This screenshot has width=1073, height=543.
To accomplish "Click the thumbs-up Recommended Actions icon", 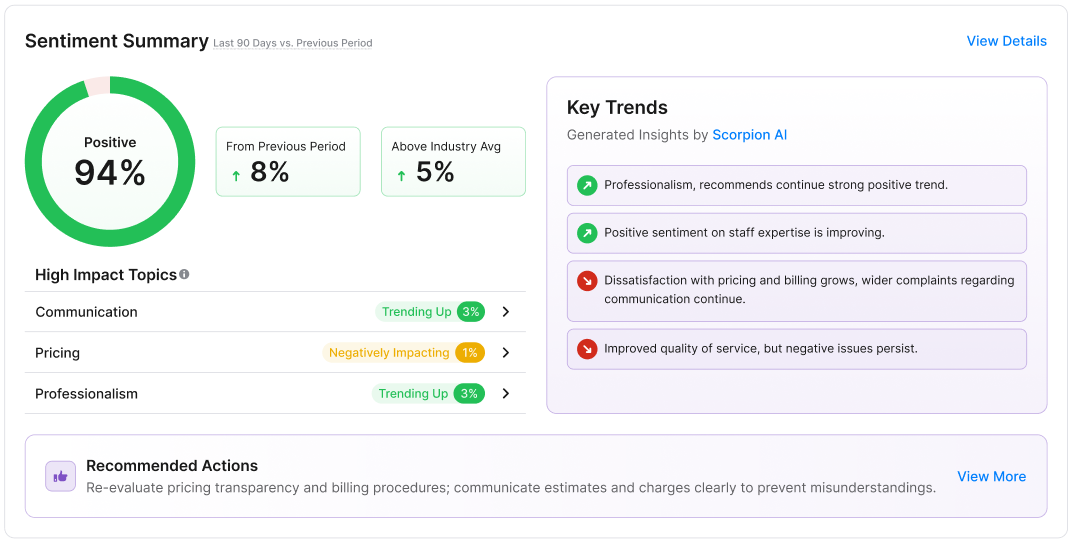I will click(61, 476).
